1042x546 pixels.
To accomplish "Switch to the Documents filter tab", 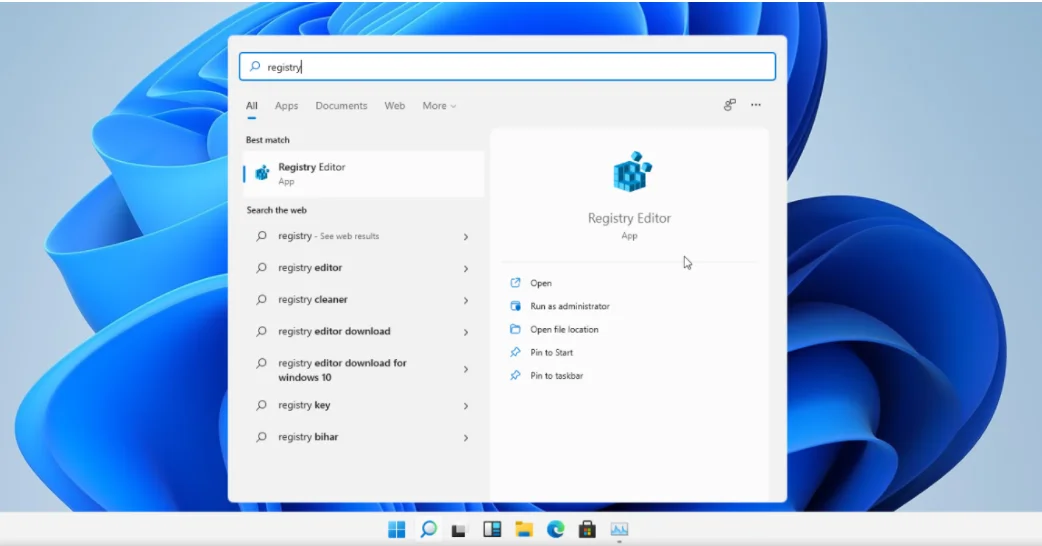I will (x=341, y=106).
